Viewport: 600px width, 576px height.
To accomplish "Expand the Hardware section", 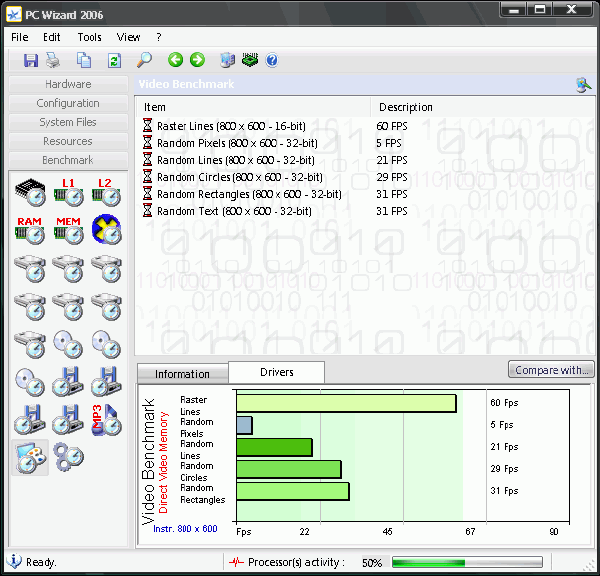I will [x=68, y=84].
